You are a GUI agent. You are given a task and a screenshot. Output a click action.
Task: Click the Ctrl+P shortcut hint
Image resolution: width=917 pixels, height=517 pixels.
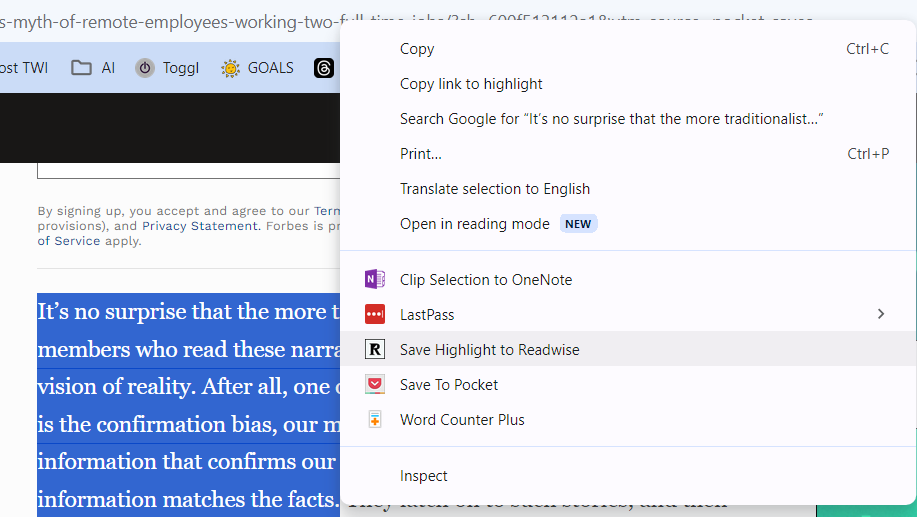pyautogui.click(x=868, y=154)
